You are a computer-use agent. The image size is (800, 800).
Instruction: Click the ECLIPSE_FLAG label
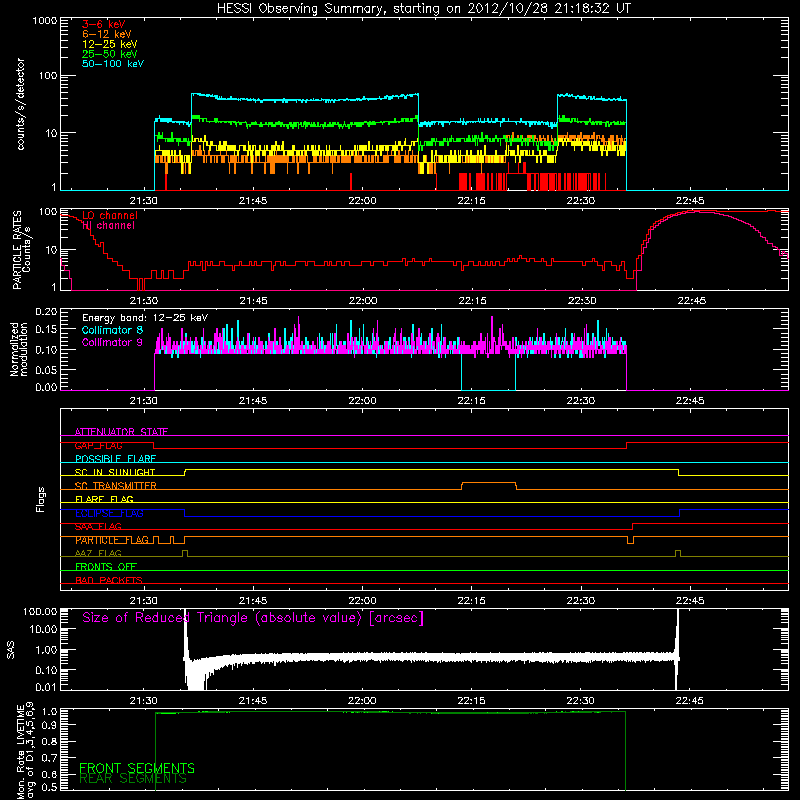(109, 513)
